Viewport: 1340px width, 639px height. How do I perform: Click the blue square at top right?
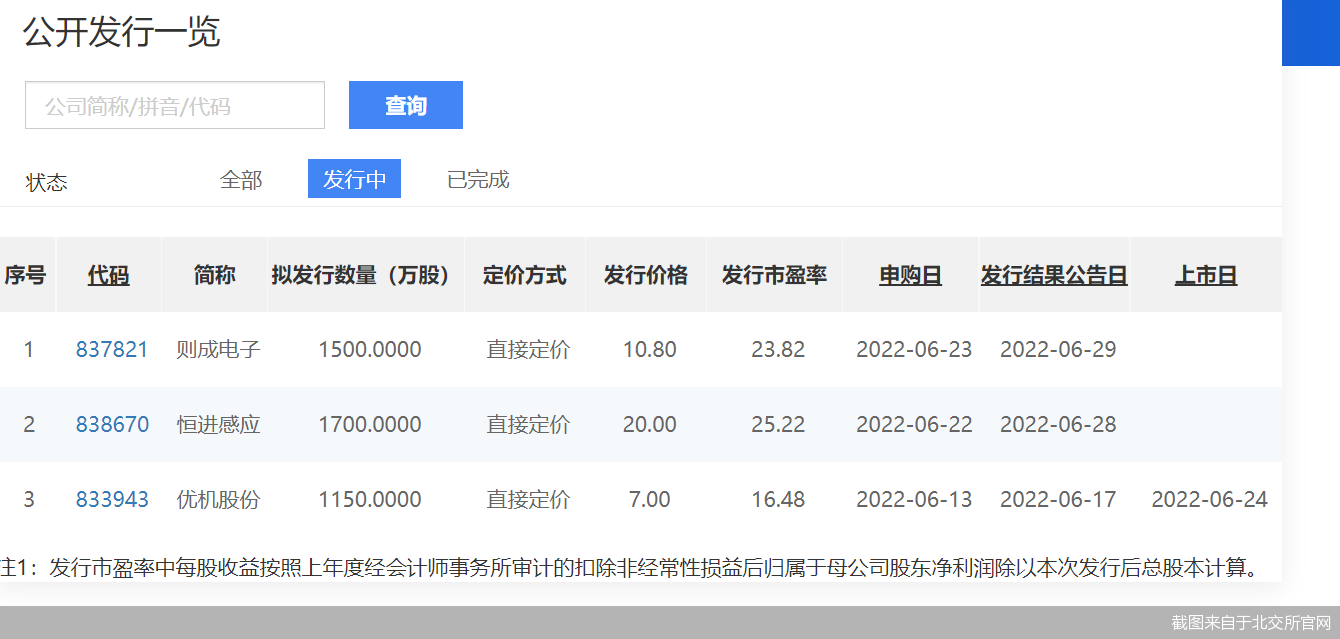coord(1310,33)
